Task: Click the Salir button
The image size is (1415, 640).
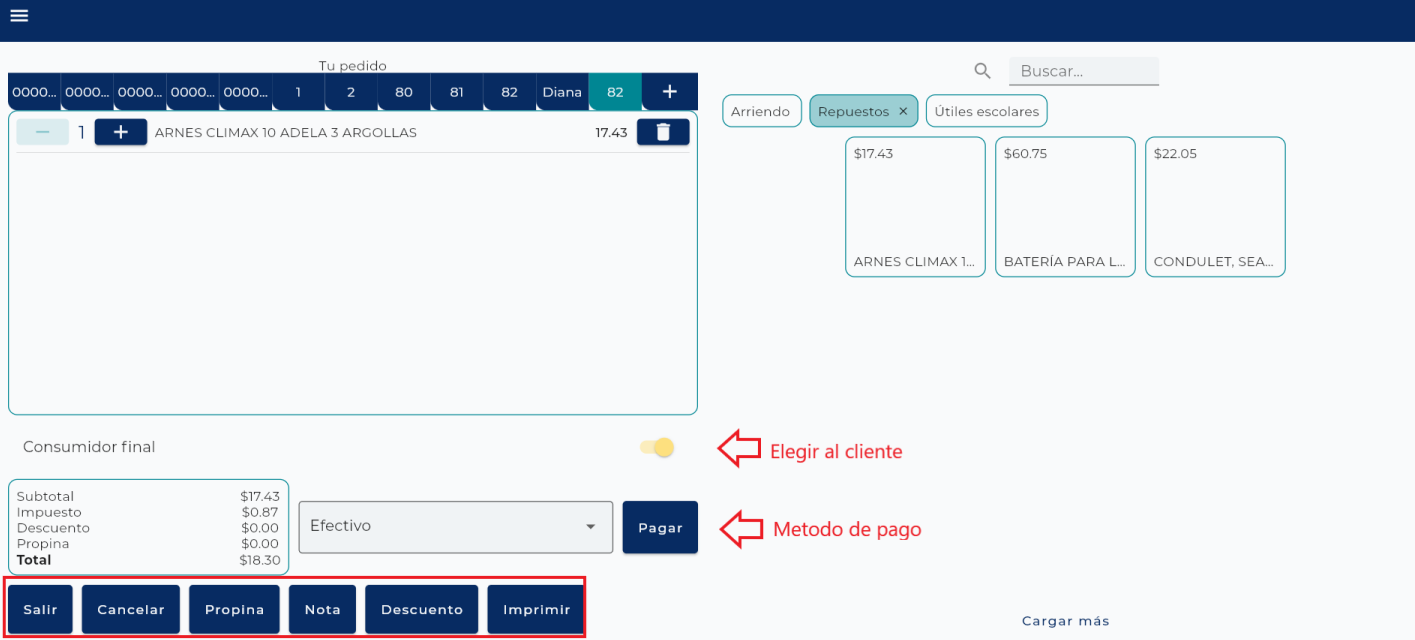Action: point(41,609)
